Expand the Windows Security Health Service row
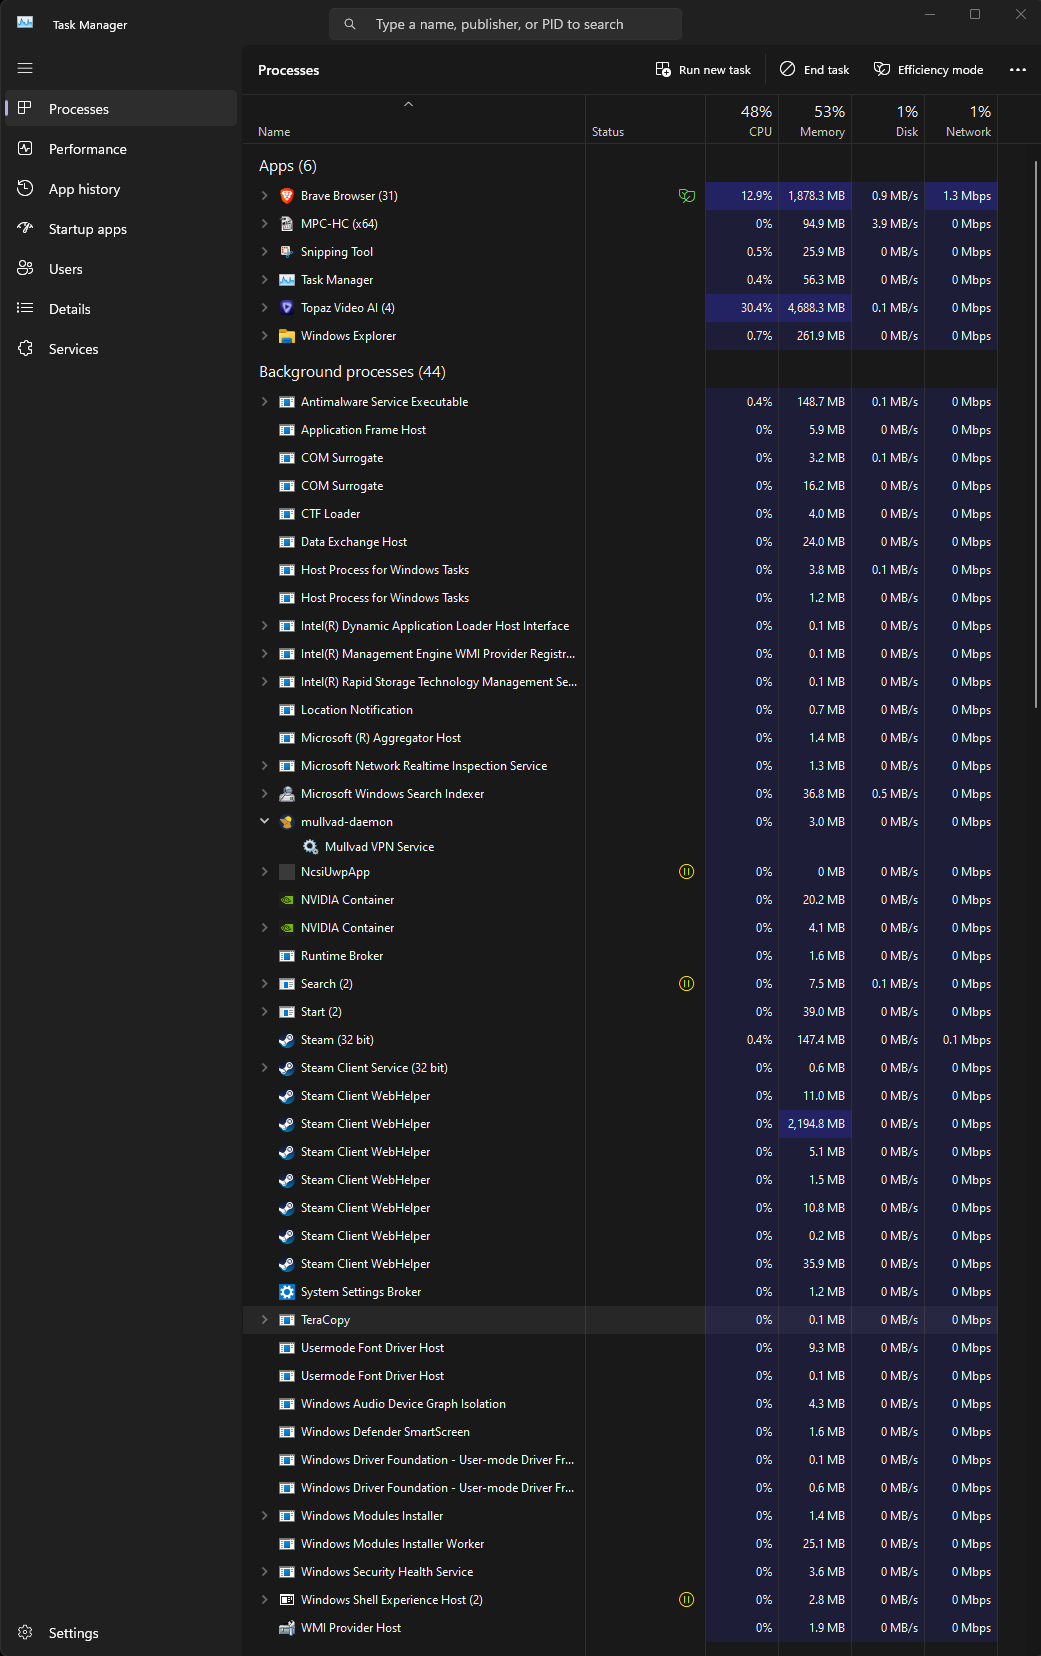 click(x=264, y=1572)
